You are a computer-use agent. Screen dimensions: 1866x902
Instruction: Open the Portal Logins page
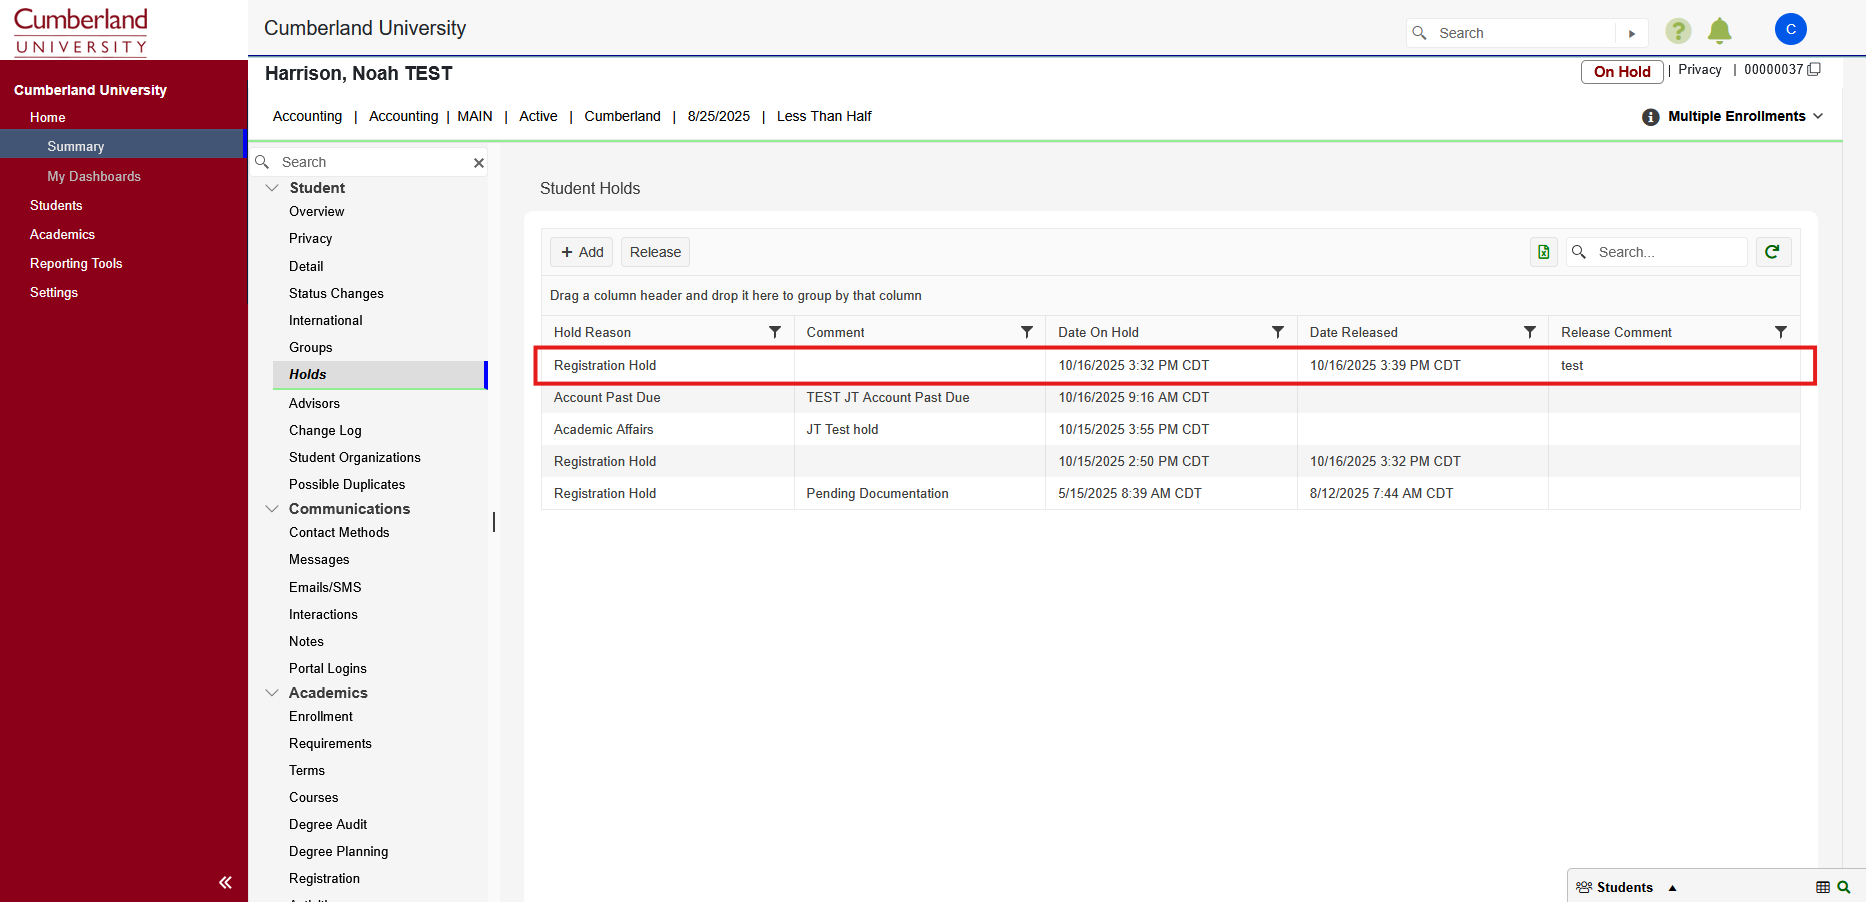coord(328,668)
